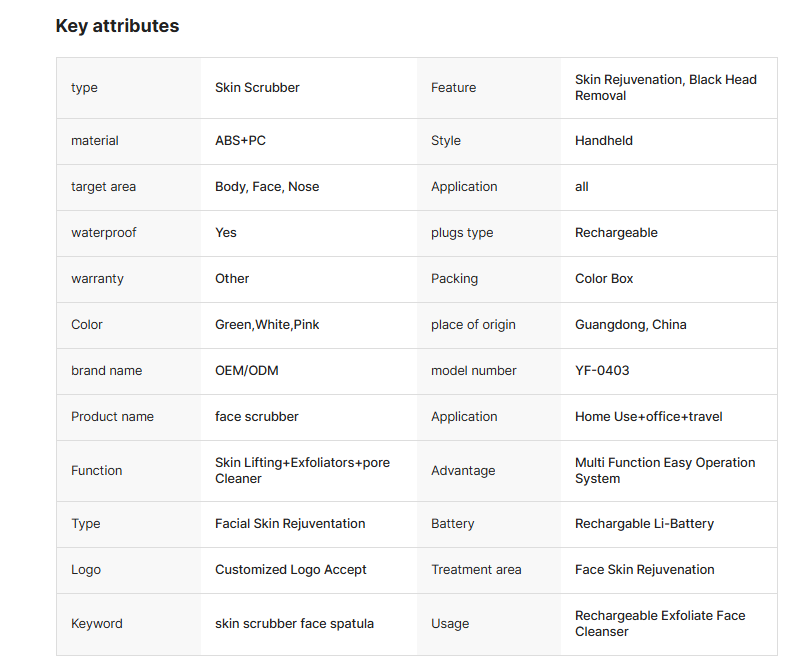Click the "Key attributes" heading
806x671 pixels.
coord(117,26)
